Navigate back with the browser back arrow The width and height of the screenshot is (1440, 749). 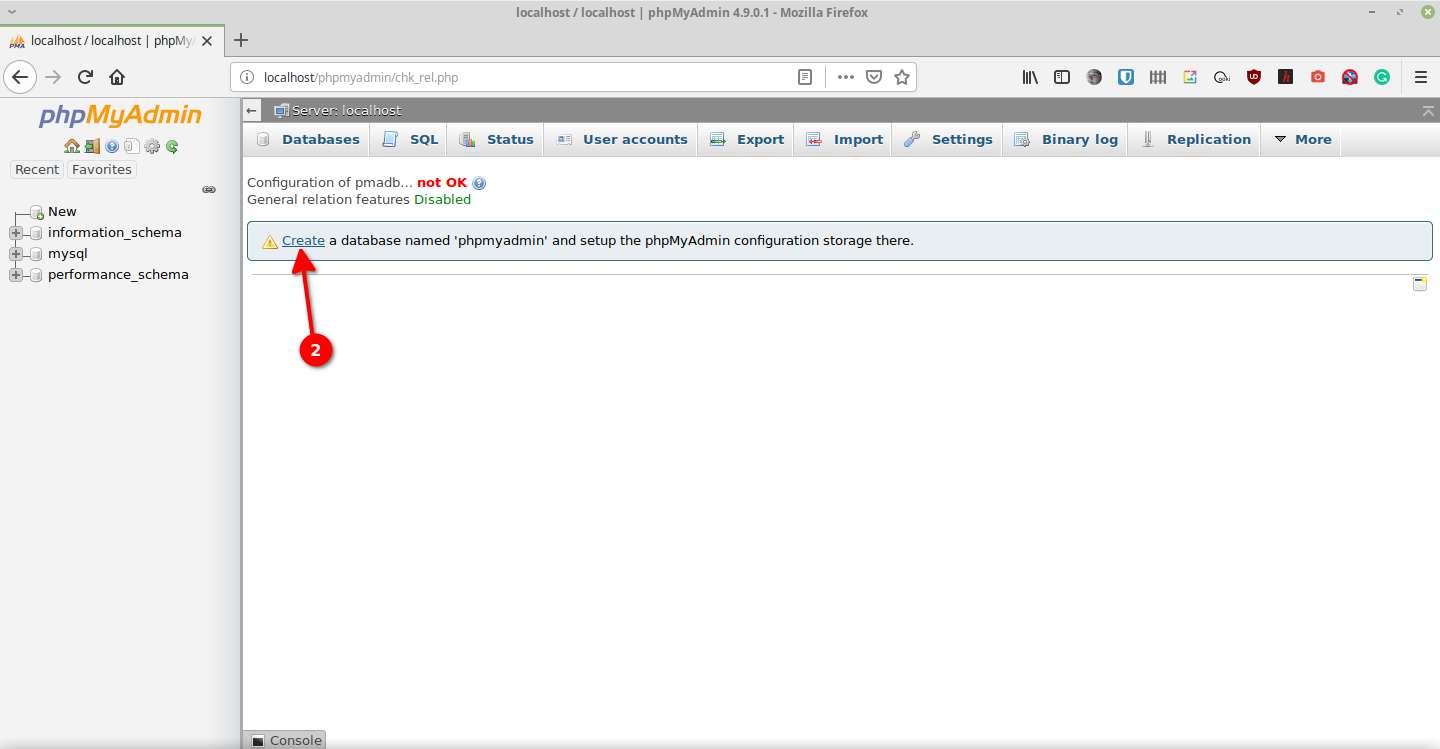(x=21, y=77)
